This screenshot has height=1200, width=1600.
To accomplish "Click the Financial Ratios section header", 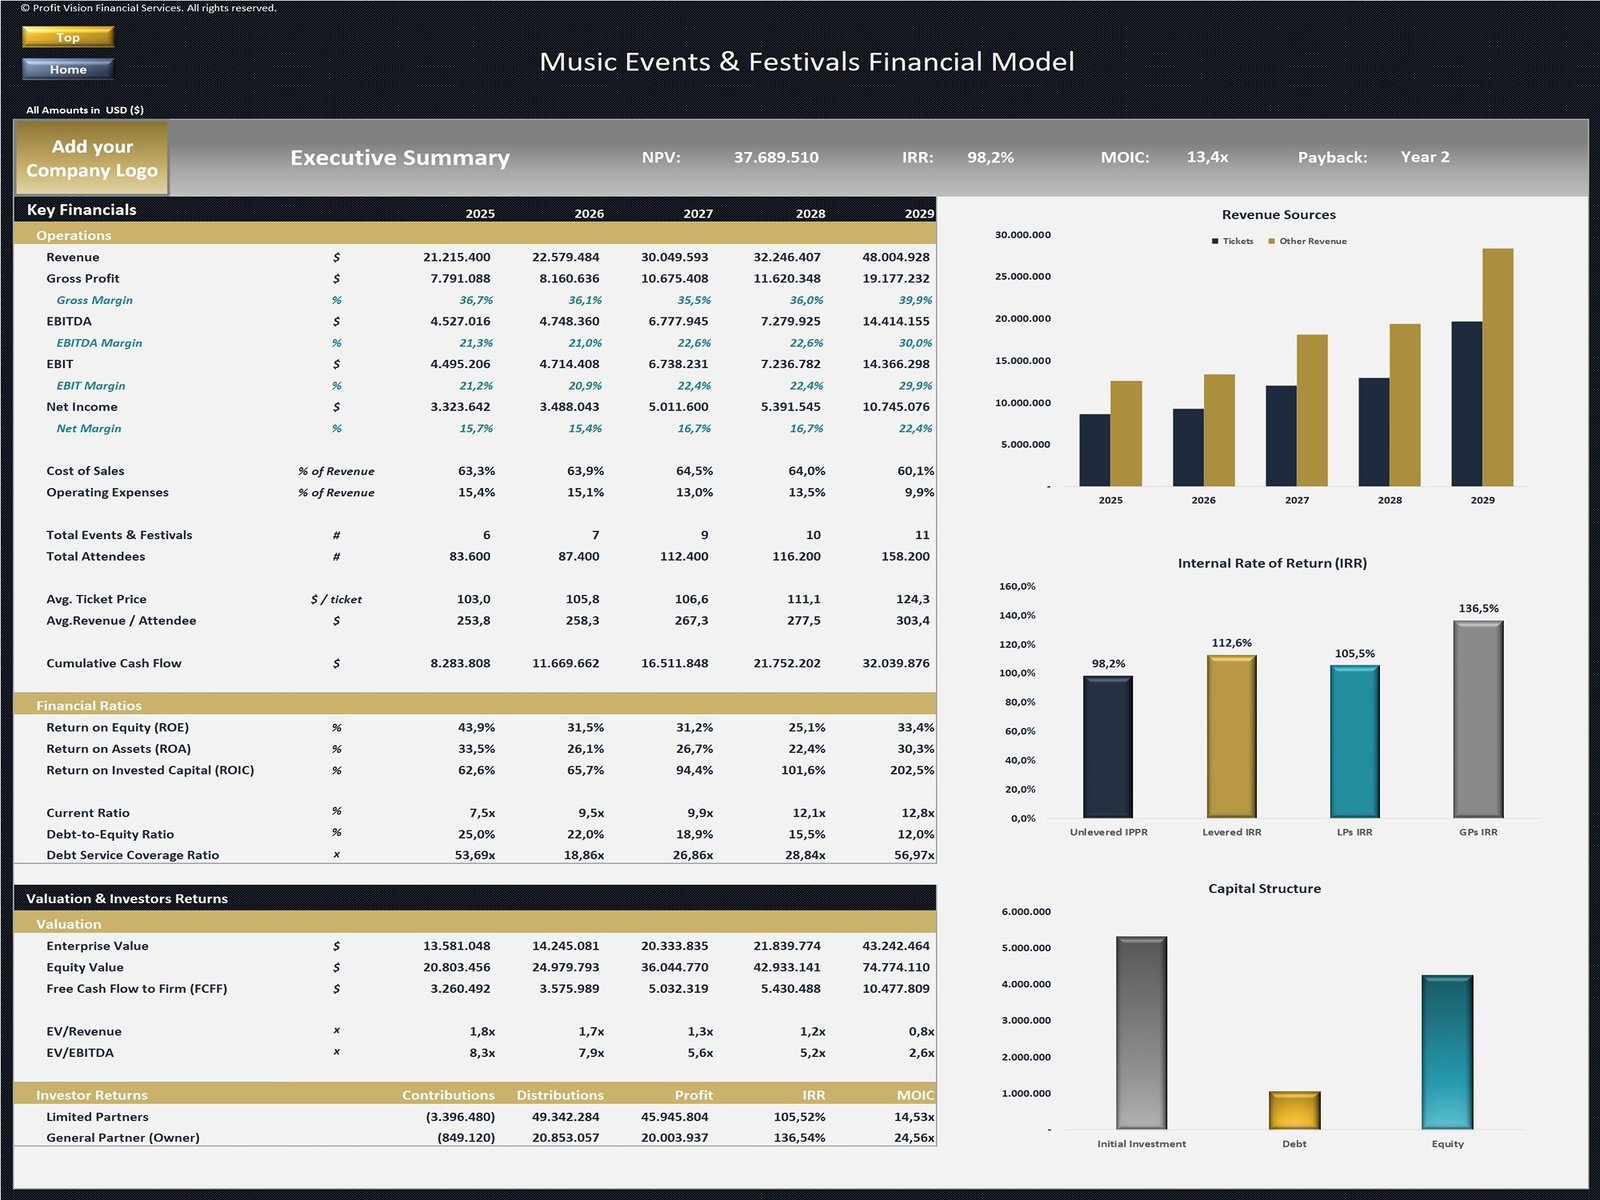I will [89, 705].
